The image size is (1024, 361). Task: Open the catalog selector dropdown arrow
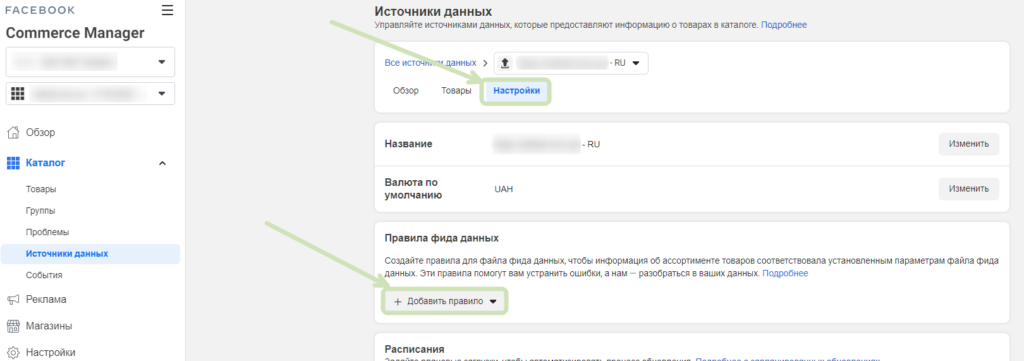tap(161, 94)
